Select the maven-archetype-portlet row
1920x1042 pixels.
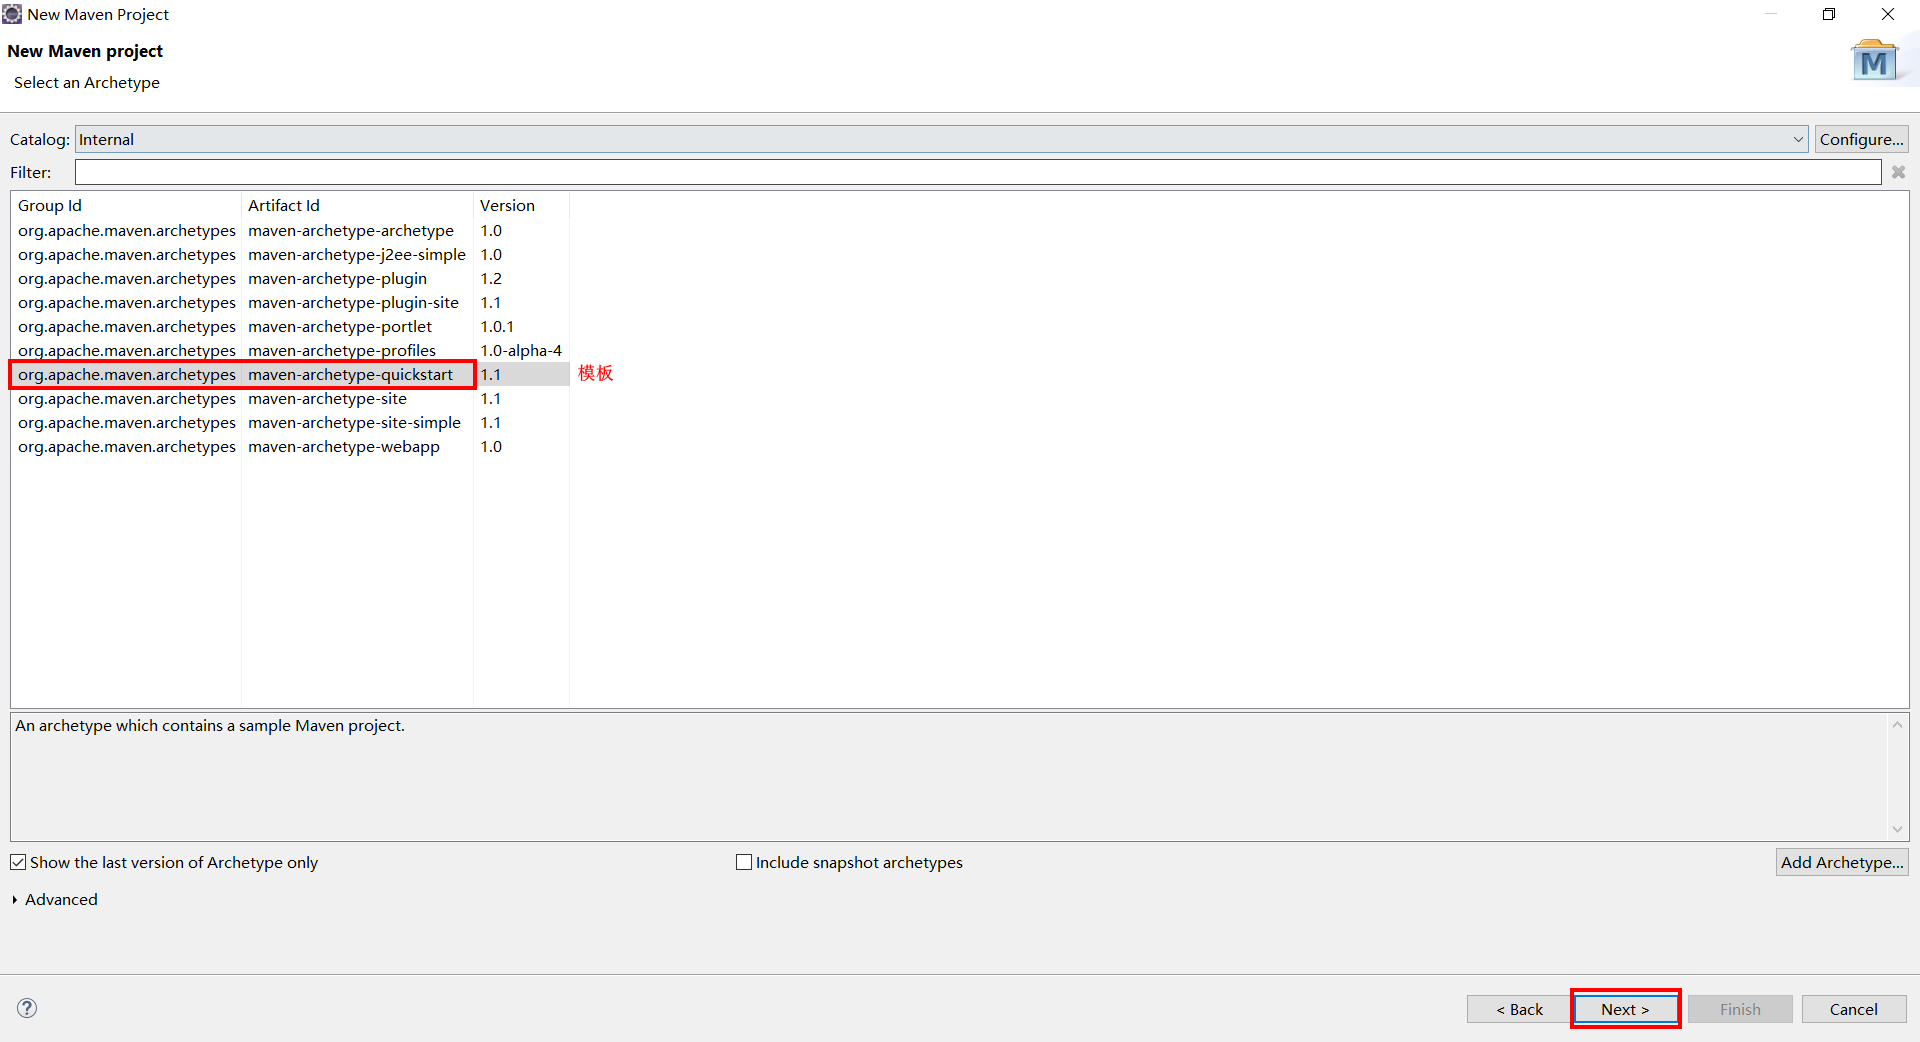290,326
